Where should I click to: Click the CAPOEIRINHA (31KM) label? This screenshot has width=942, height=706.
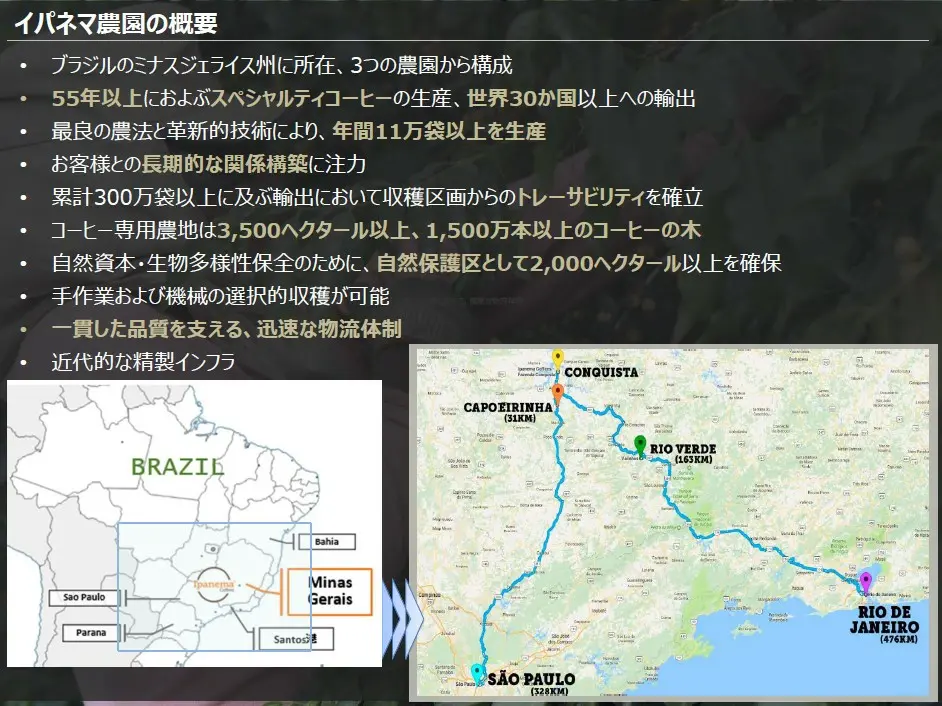point(508,412)
